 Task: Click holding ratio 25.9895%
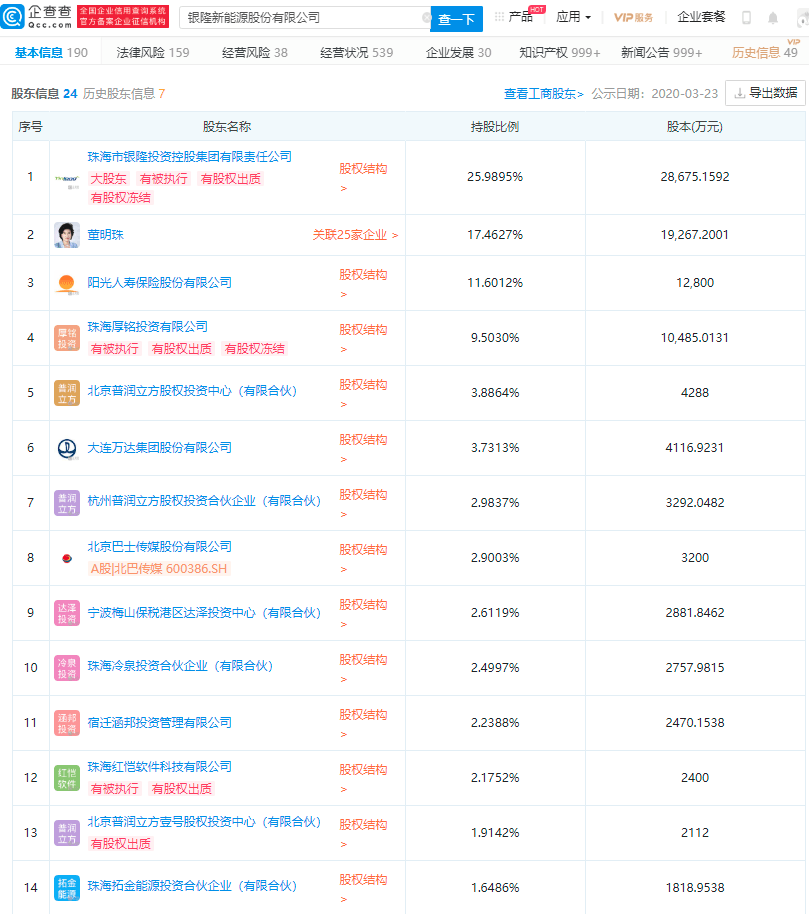(x=495, y=177)
